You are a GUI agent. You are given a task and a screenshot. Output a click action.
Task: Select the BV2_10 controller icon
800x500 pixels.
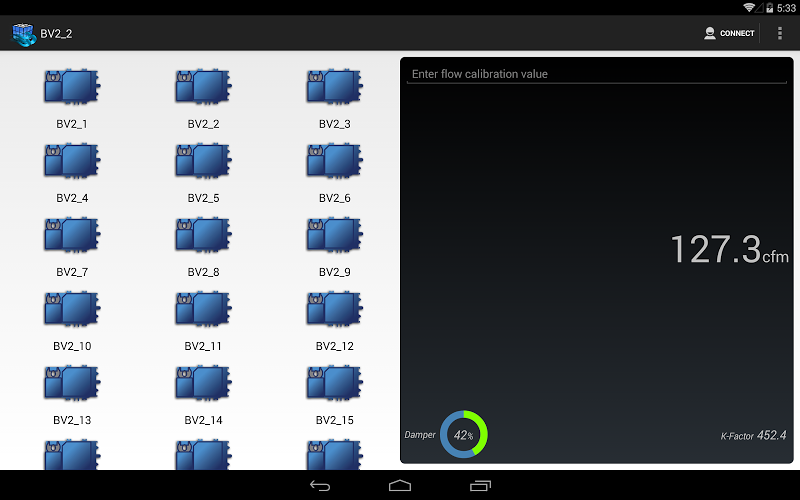point(72,309)
